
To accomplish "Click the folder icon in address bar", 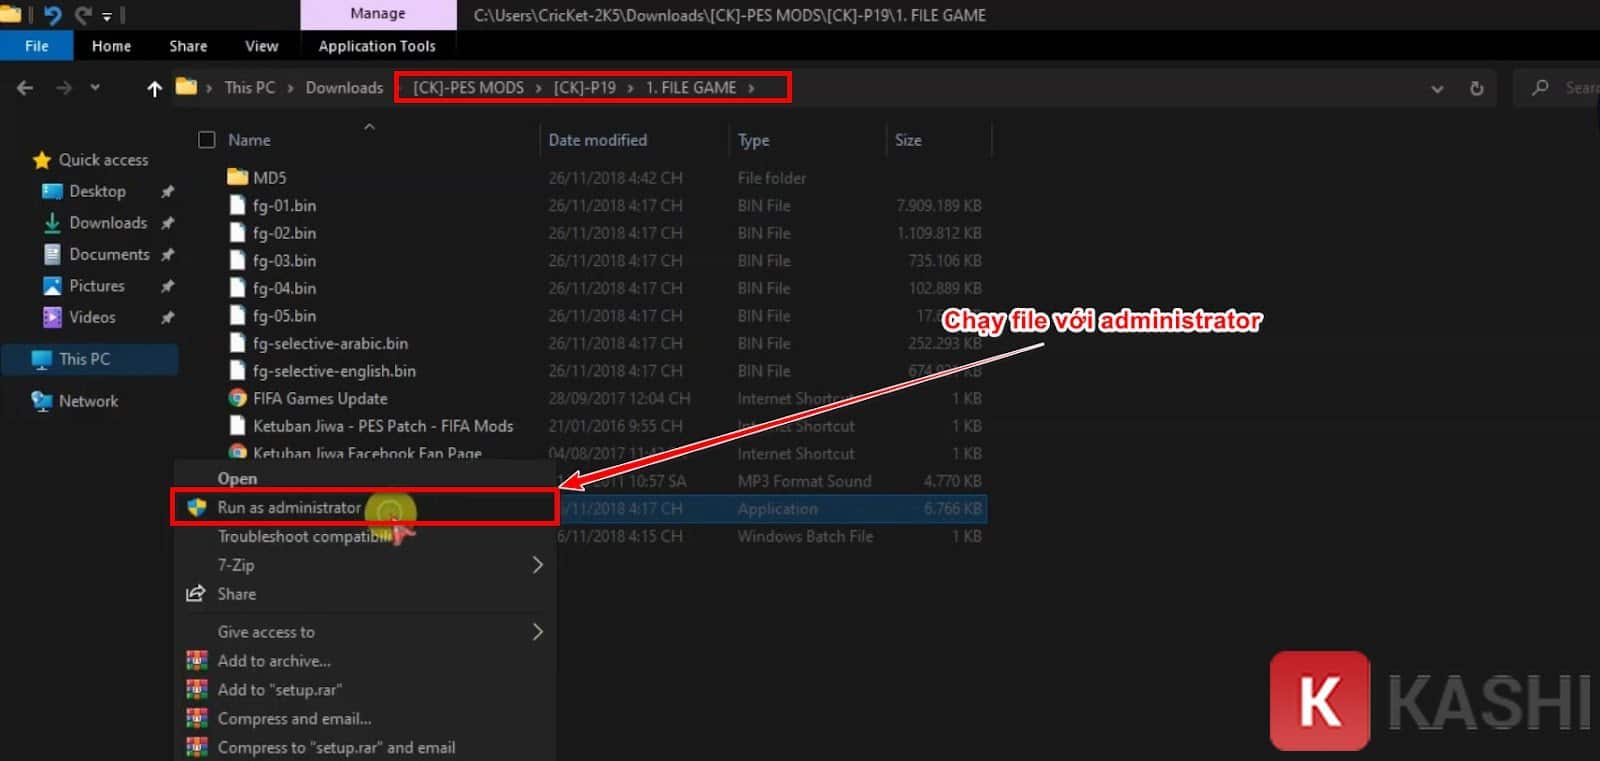I will 186,87.
